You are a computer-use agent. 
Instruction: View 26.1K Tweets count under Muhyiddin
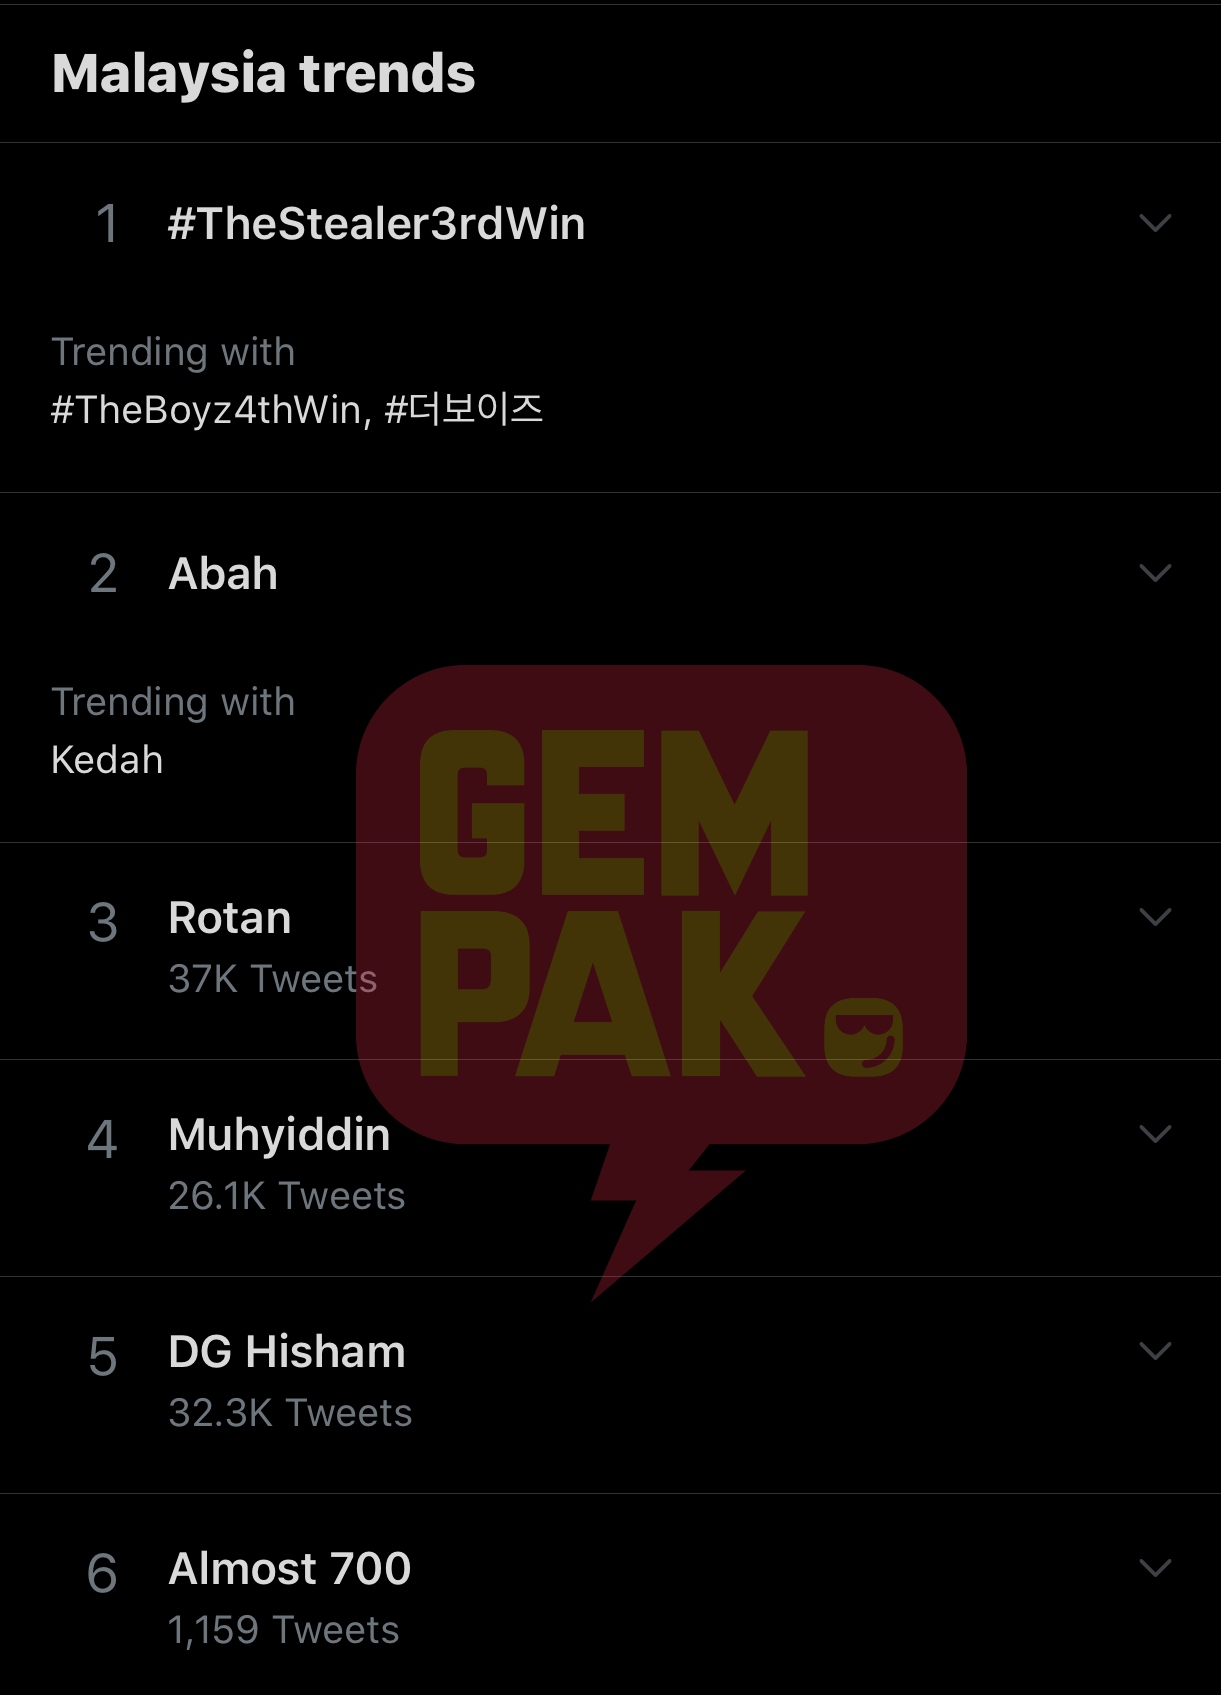pyautogui.click(x=287, y=1196)
